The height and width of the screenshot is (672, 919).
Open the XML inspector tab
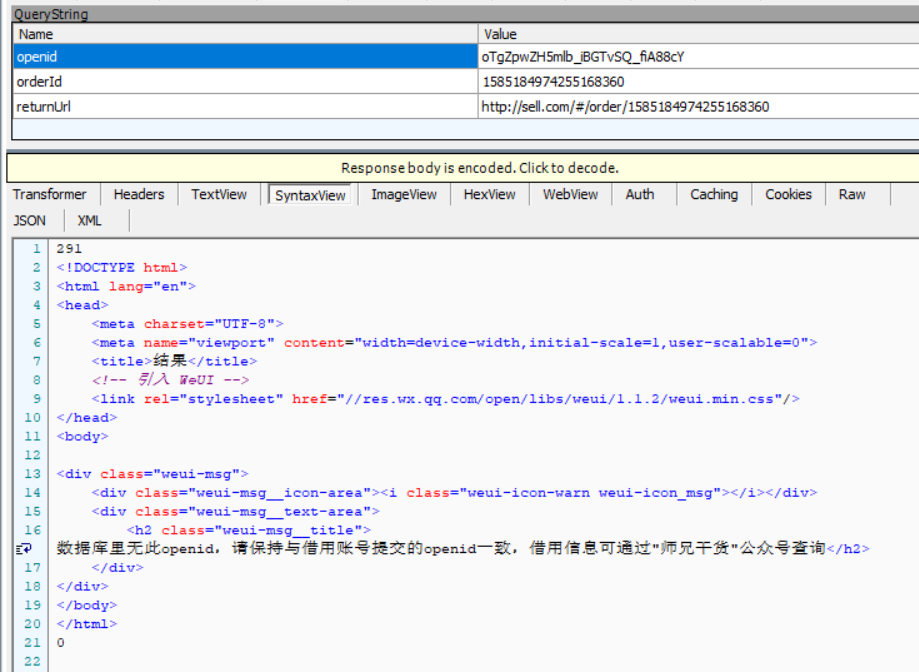click(x=90, y=221)
